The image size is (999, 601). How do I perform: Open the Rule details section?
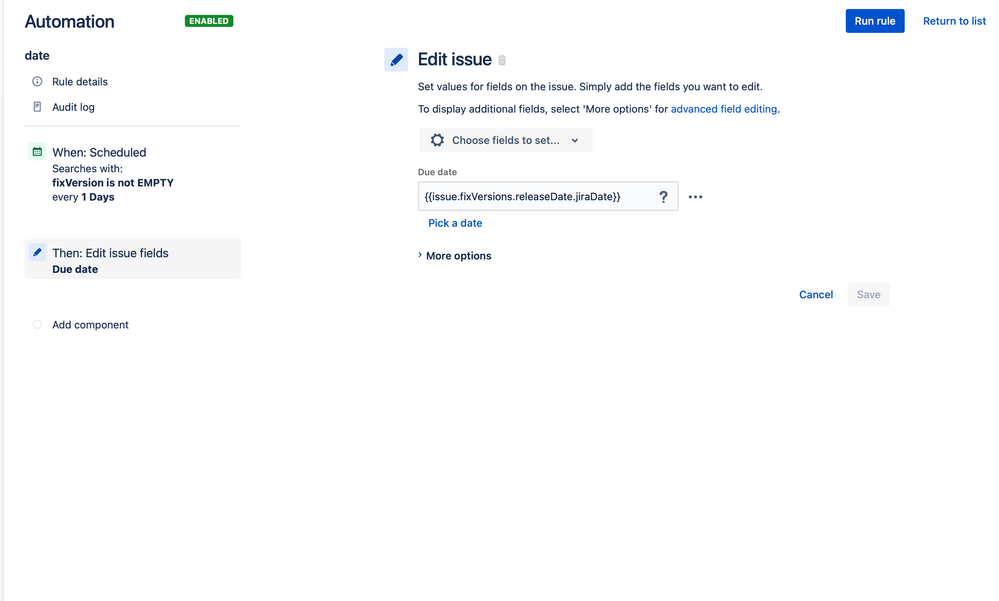[x=80, y=82]
